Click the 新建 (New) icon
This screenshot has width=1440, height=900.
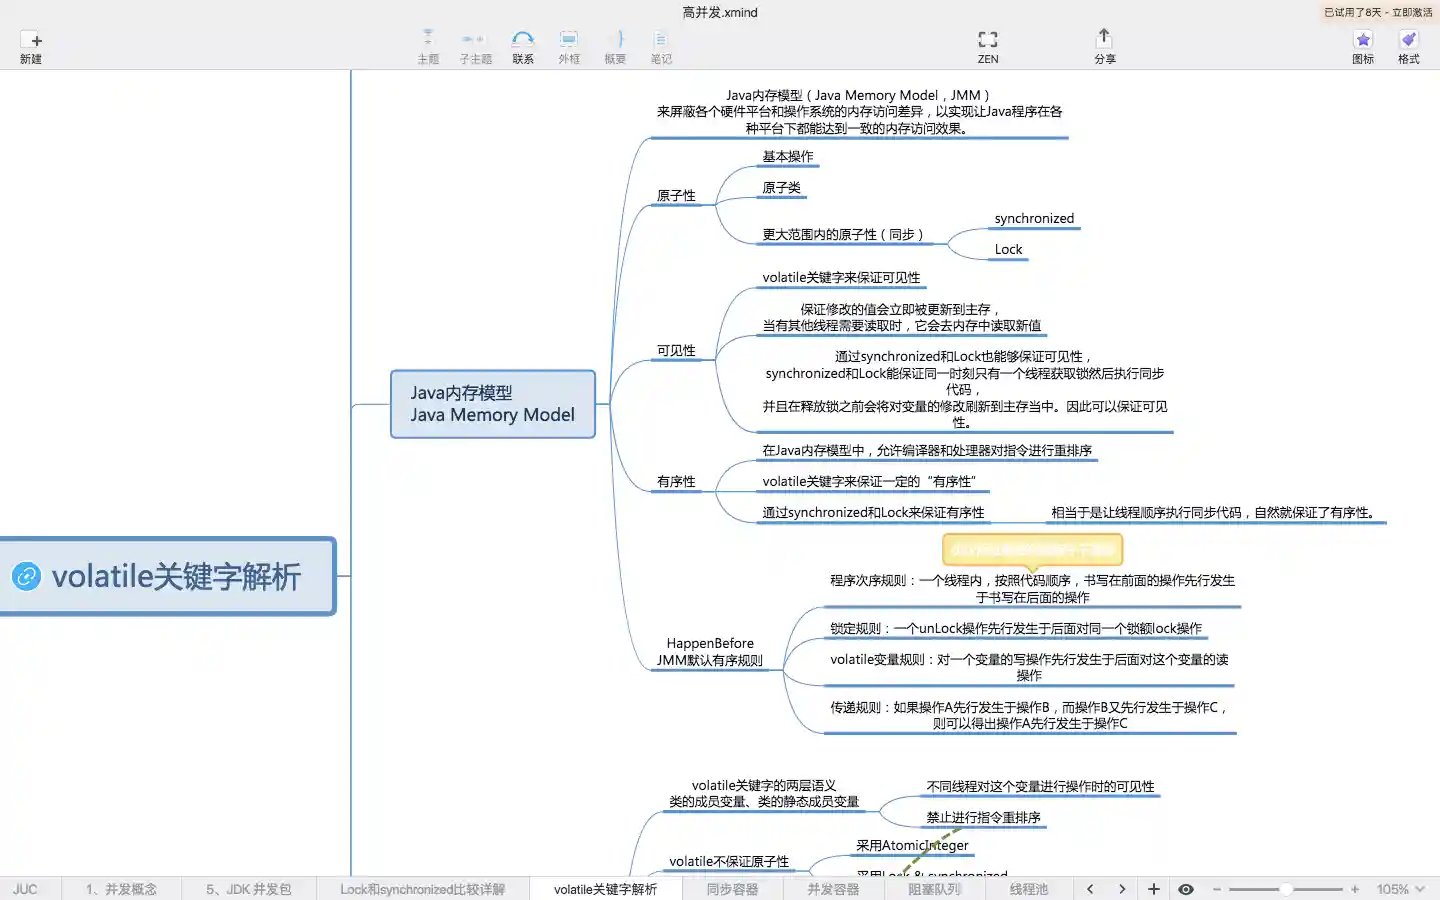31,41
